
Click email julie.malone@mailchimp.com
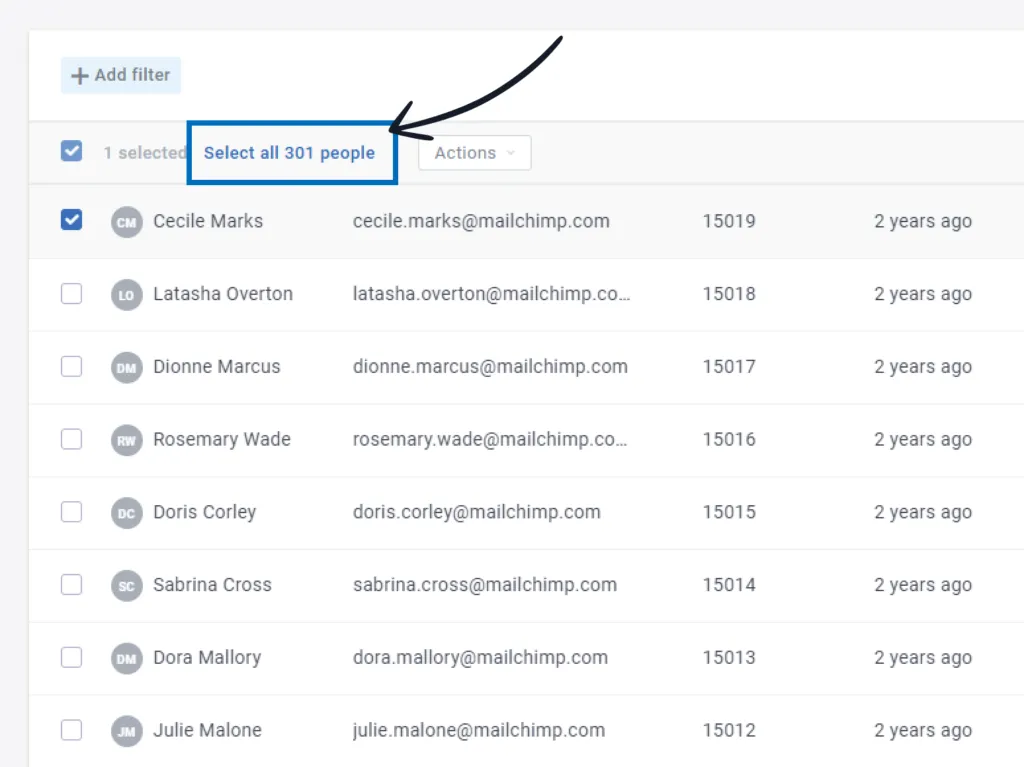click(x=479, y=730)
